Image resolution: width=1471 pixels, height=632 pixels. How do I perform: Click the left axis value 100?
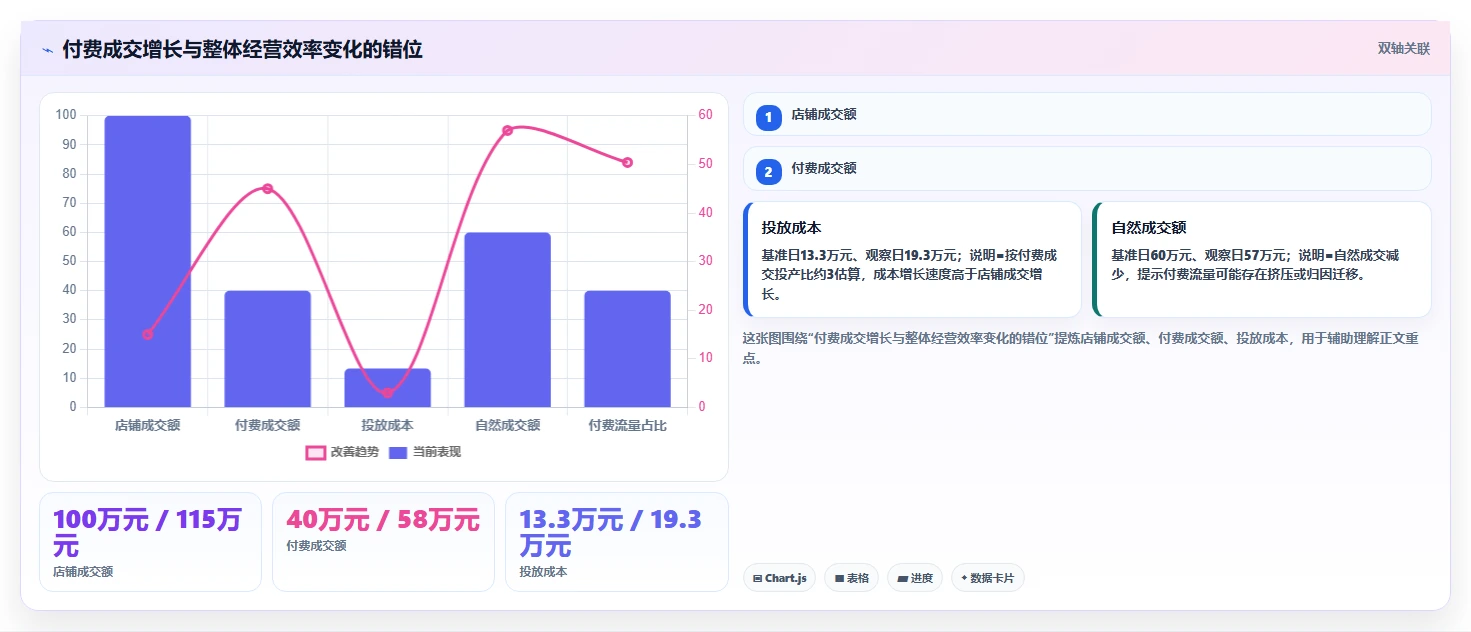(x=66, y=115)
